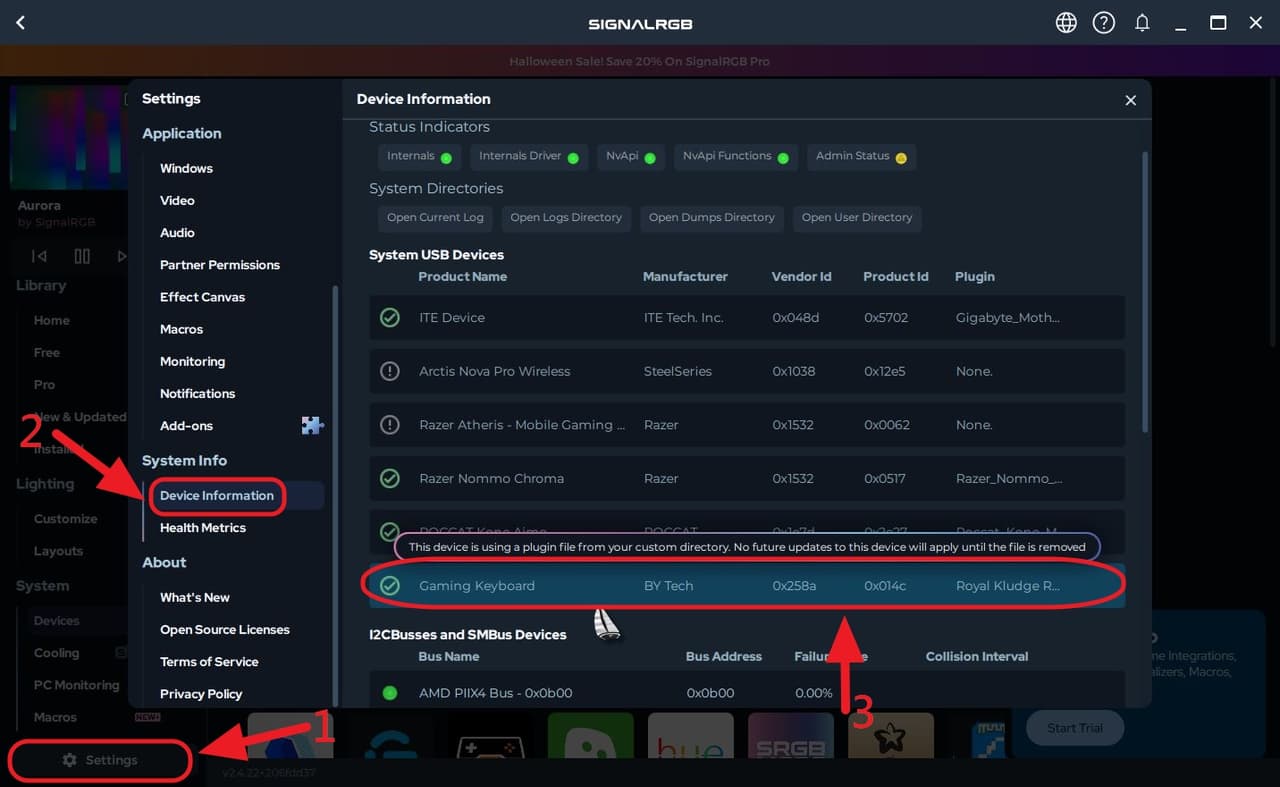
Task: Click Open Dumps Directory button
Action: click(x=712, y=218)
